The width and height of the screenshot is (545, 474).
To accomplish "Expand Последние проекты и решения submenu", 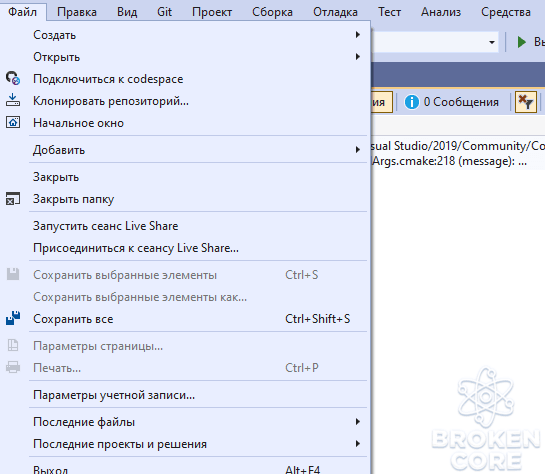I will tap(184, 444).
